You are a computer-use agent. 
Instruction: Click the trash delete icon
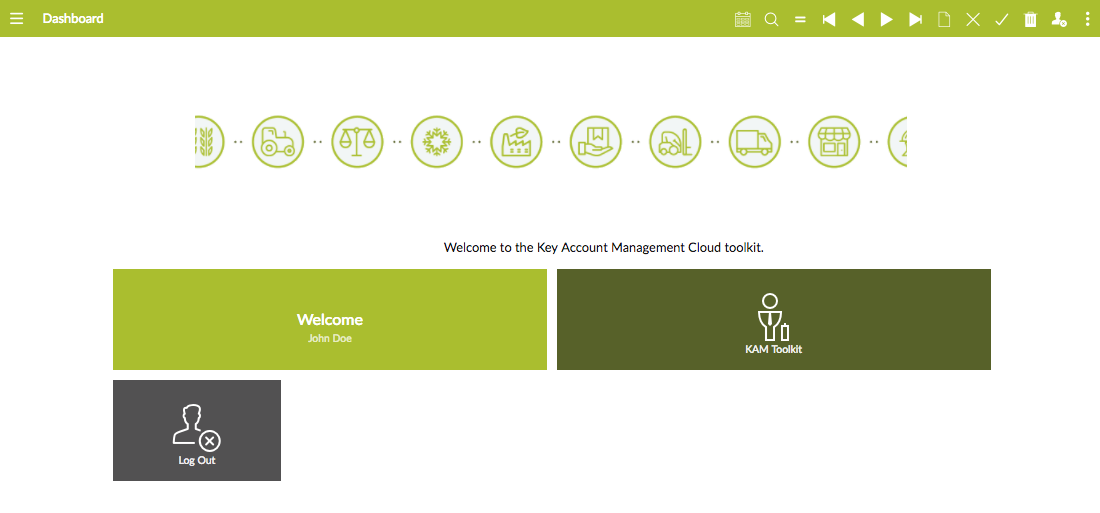(1030, 19)
